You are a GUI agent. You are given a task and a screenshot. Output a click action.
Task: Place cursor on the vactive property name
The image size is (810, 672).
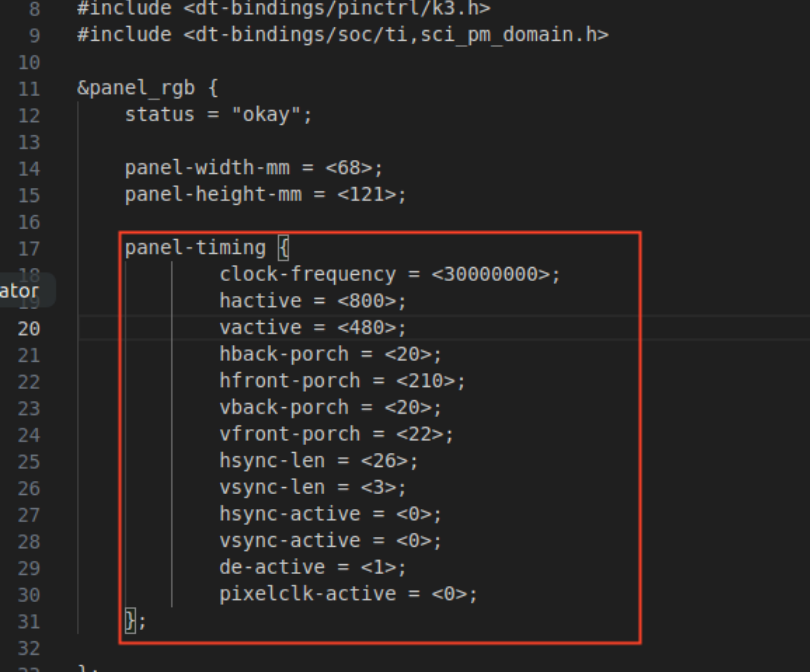(260, 327)
